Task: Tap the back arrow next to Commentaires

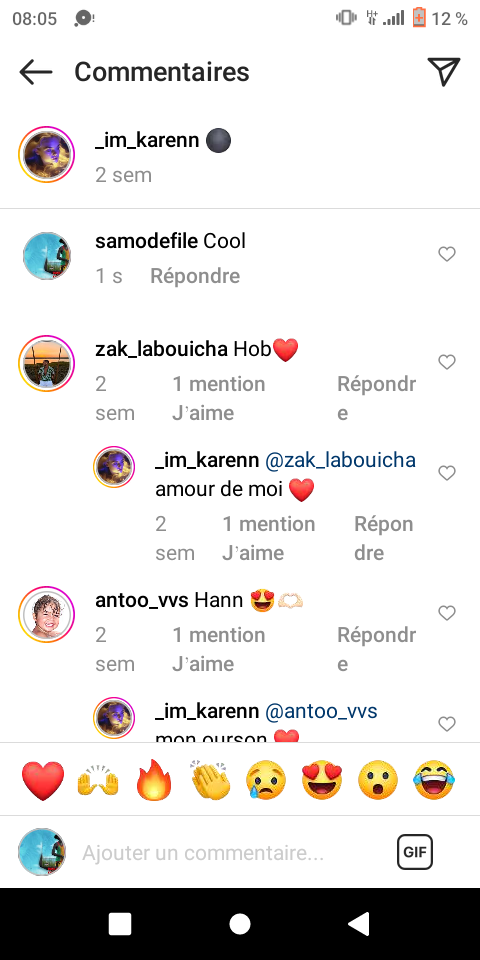Action: [36, 72]
